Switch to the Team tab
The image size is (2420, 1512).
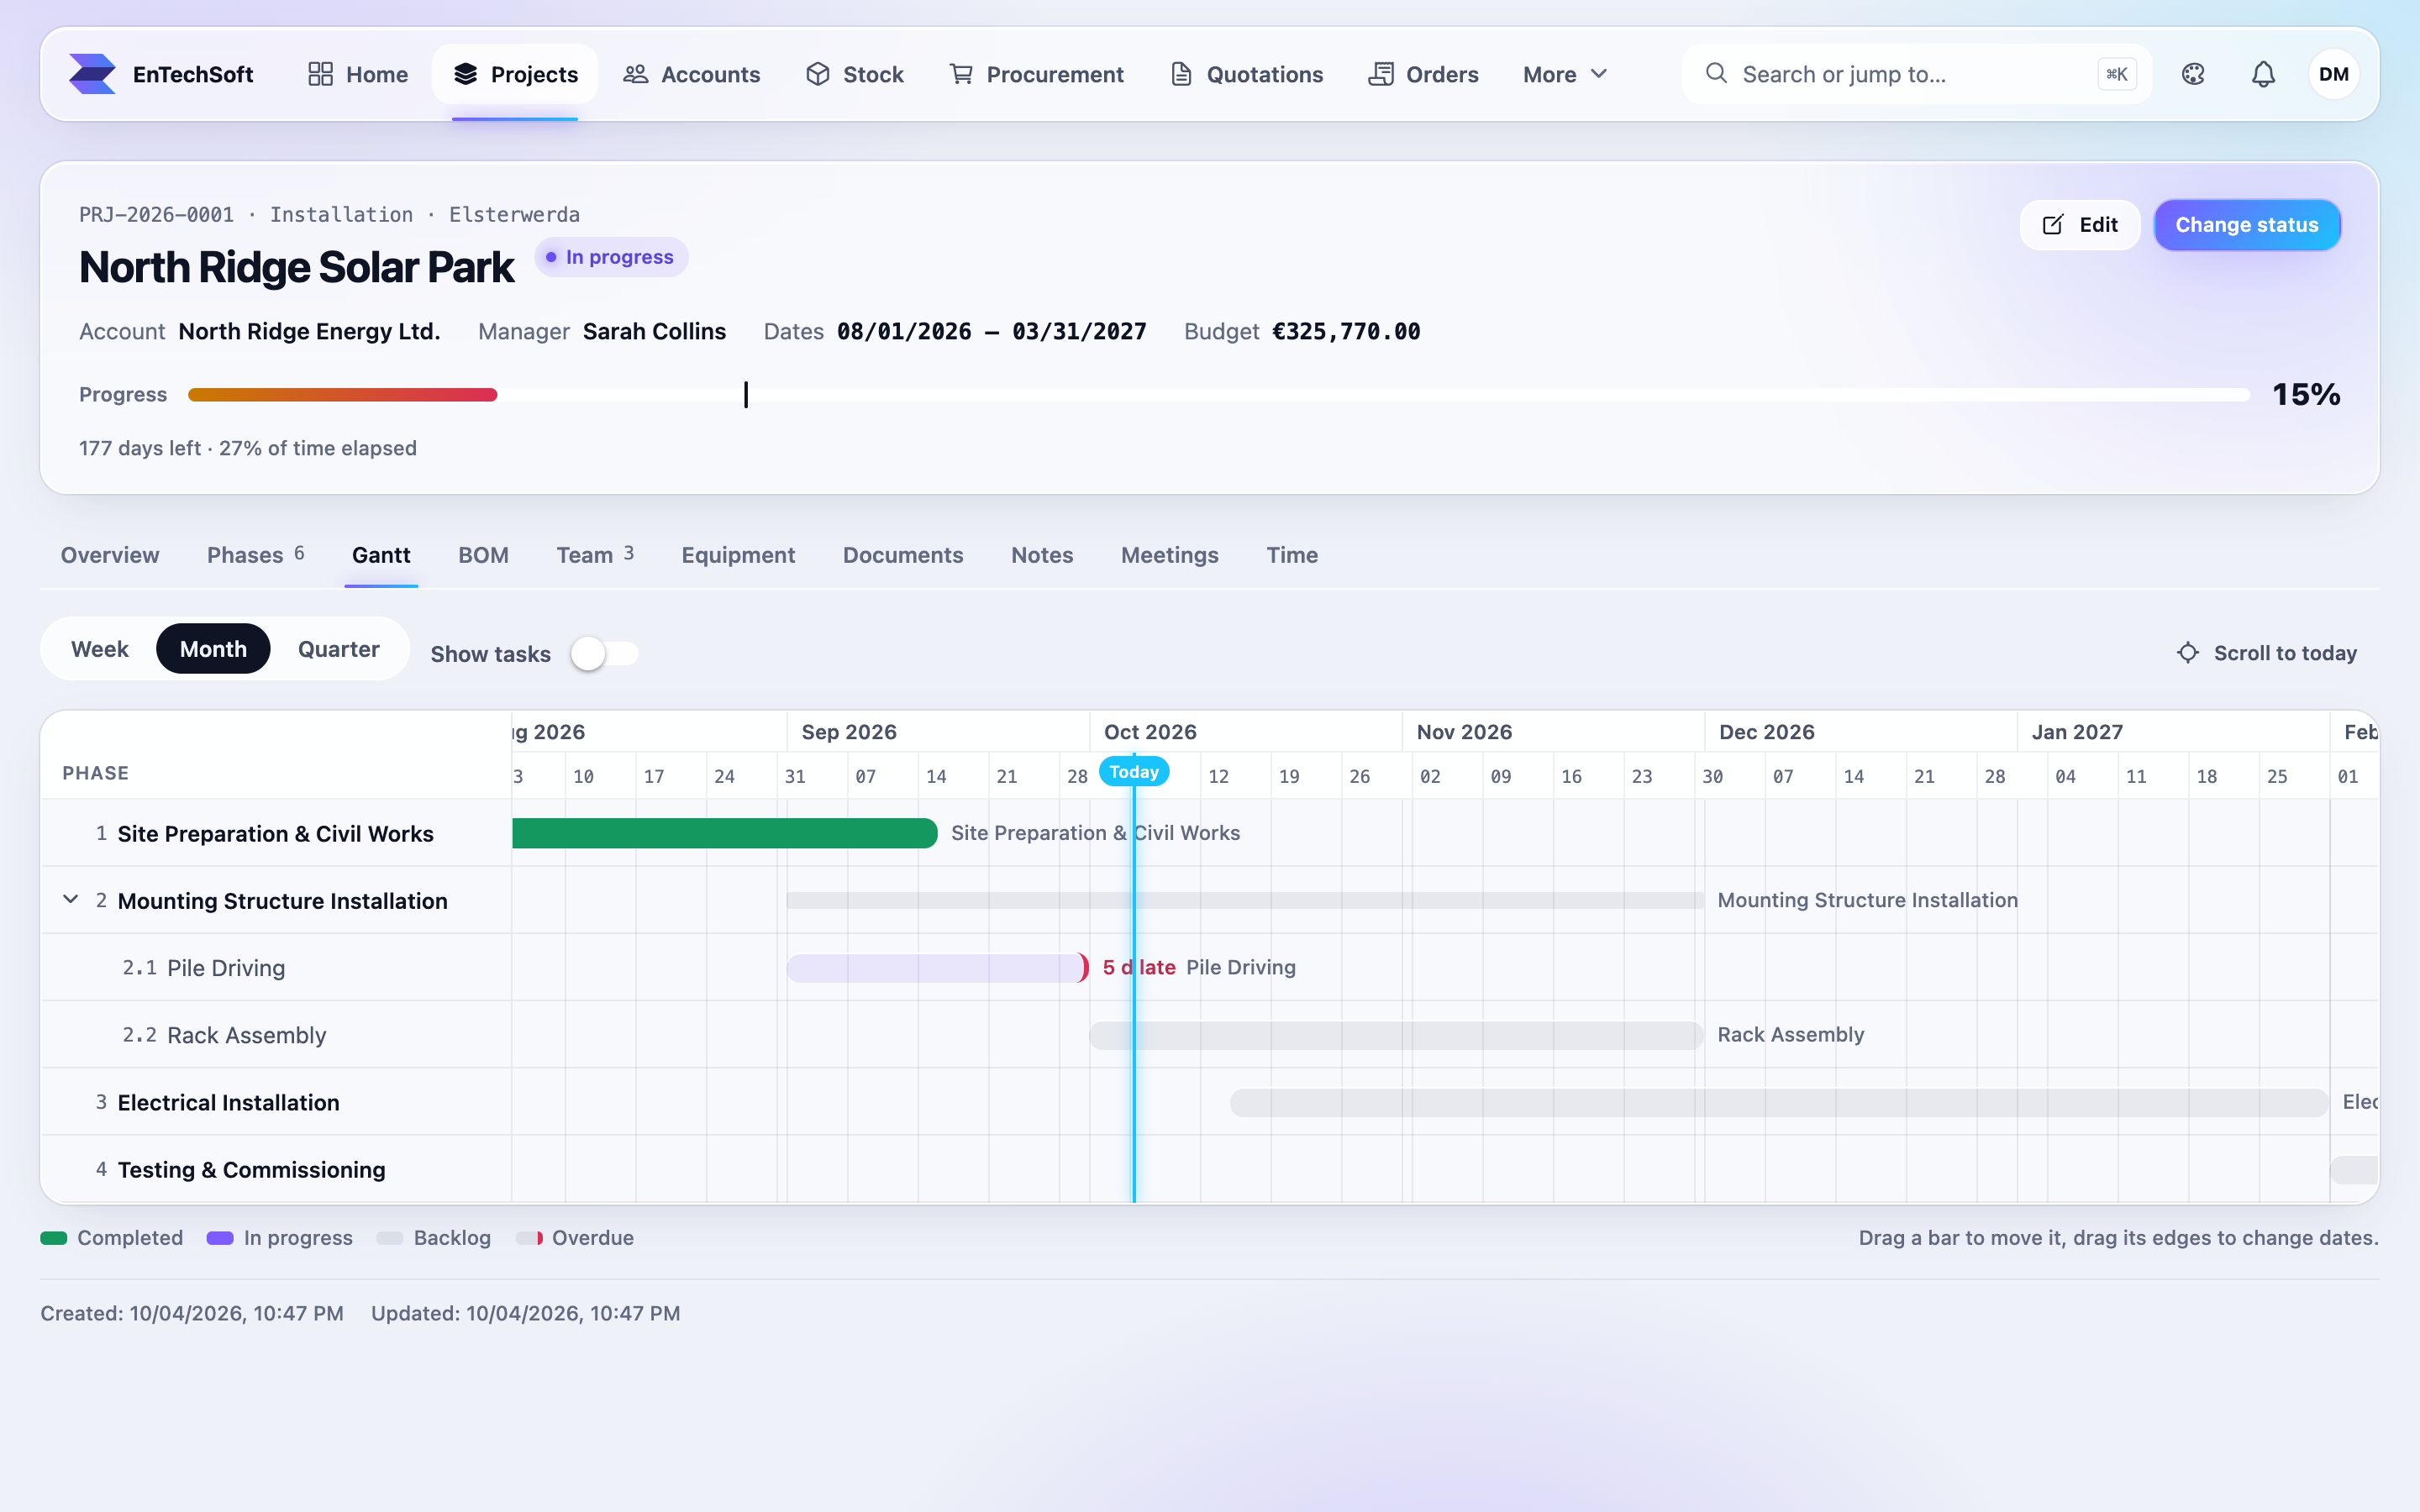[595, 555]
